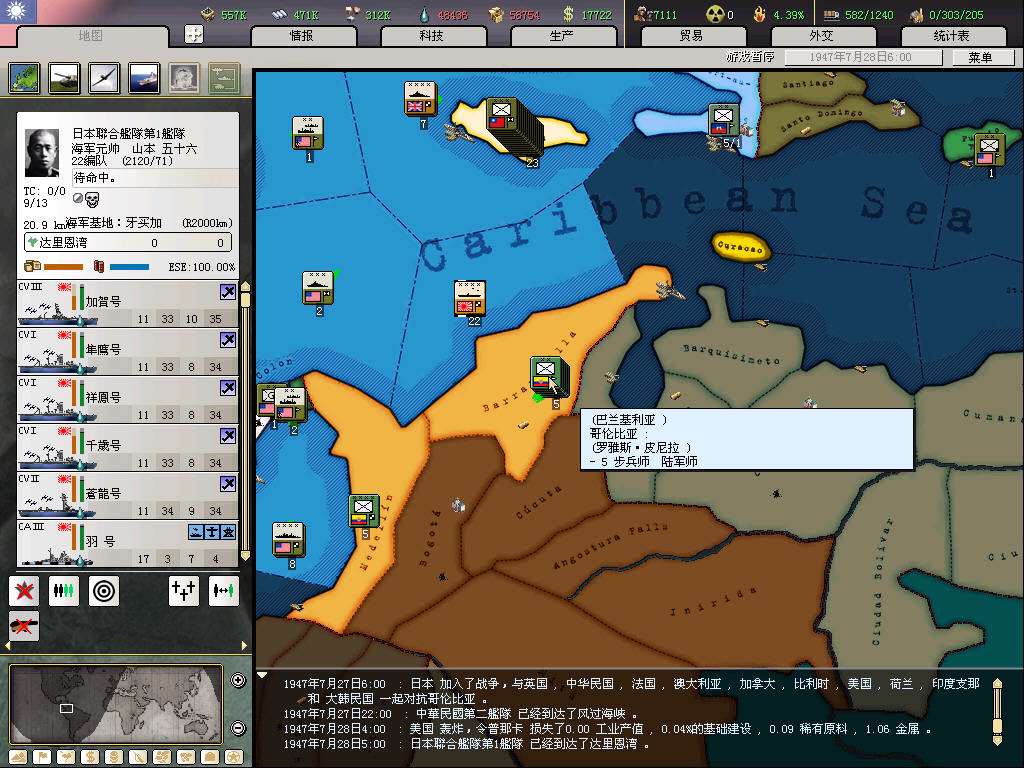Switch to terrain map mode mountain icon
1024x768 pixels.
(x=18, y=758)
